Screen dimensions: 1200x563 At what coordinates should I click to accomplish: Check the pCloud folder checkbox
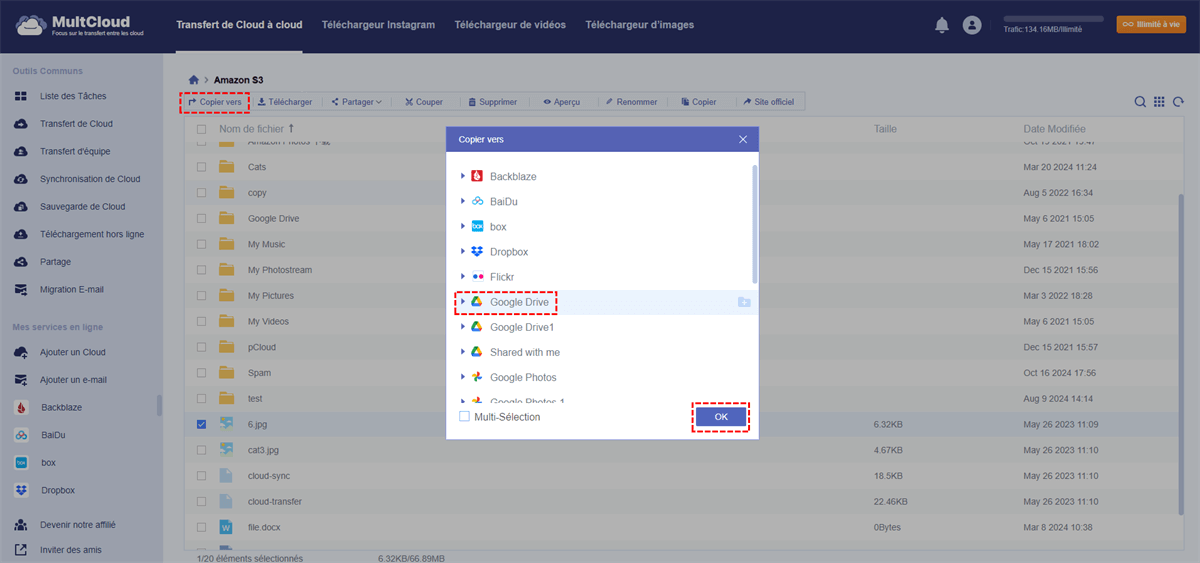(x=202, y=347)
